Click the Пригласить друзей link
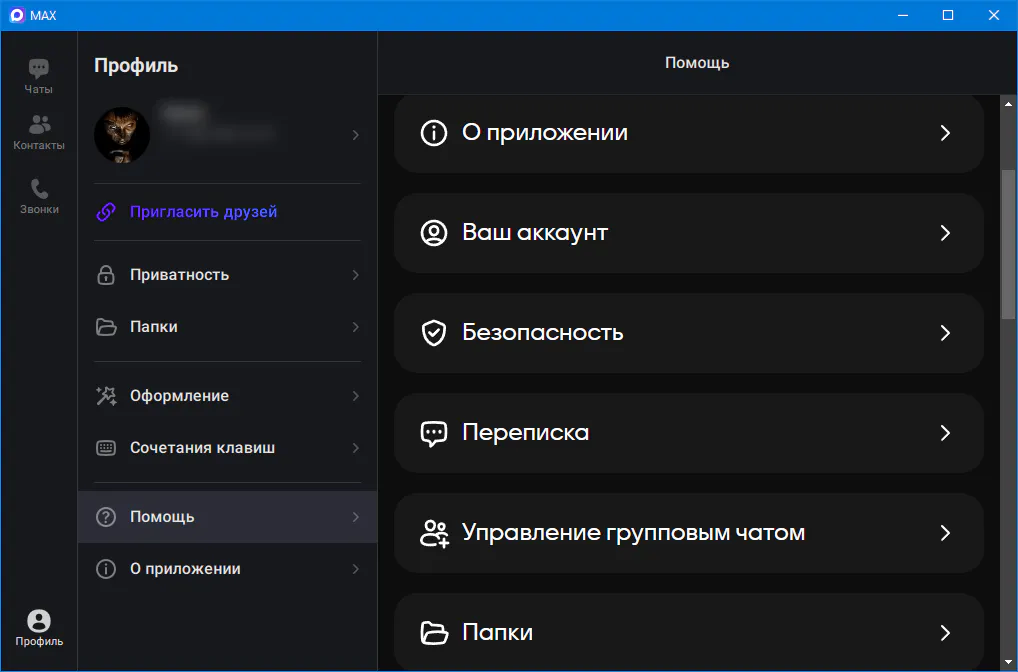This screenshot has width=1018, height=672. 203,212
